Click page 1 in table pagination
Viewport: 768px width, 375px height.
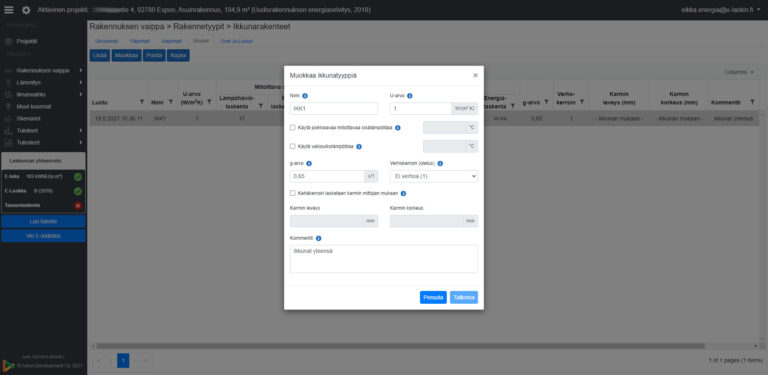coord(123,361)
